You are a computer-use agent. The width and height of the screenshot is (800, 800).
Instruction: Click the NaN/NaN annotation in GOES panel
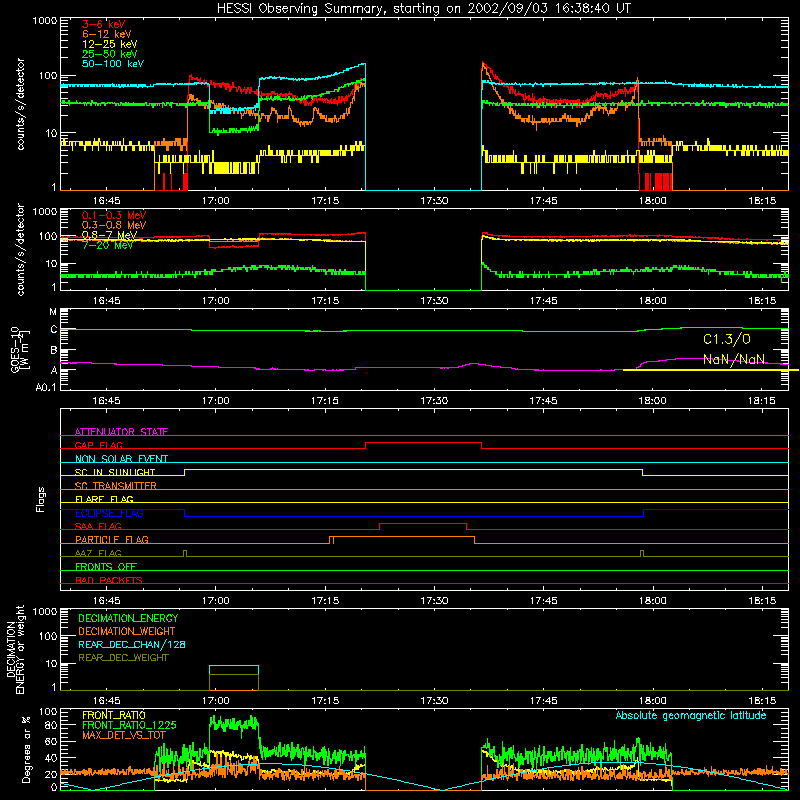point(734,359)
